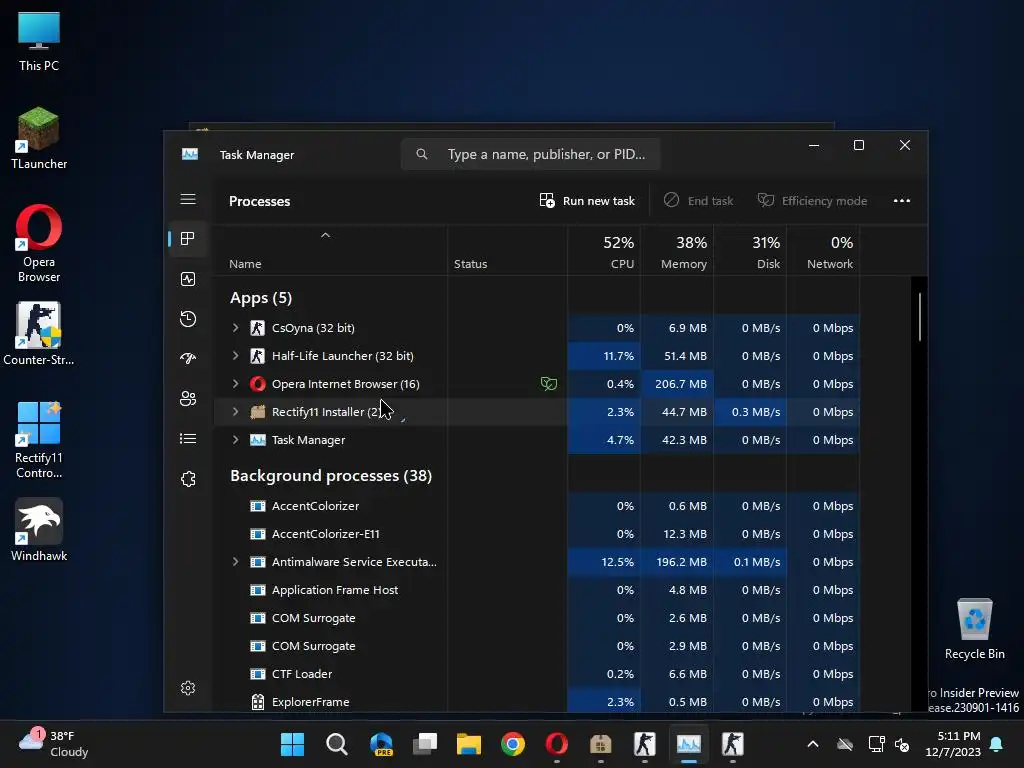
Task: Show hidden icons in system tray
Action: pyautogui.click(x=813, y=744)
